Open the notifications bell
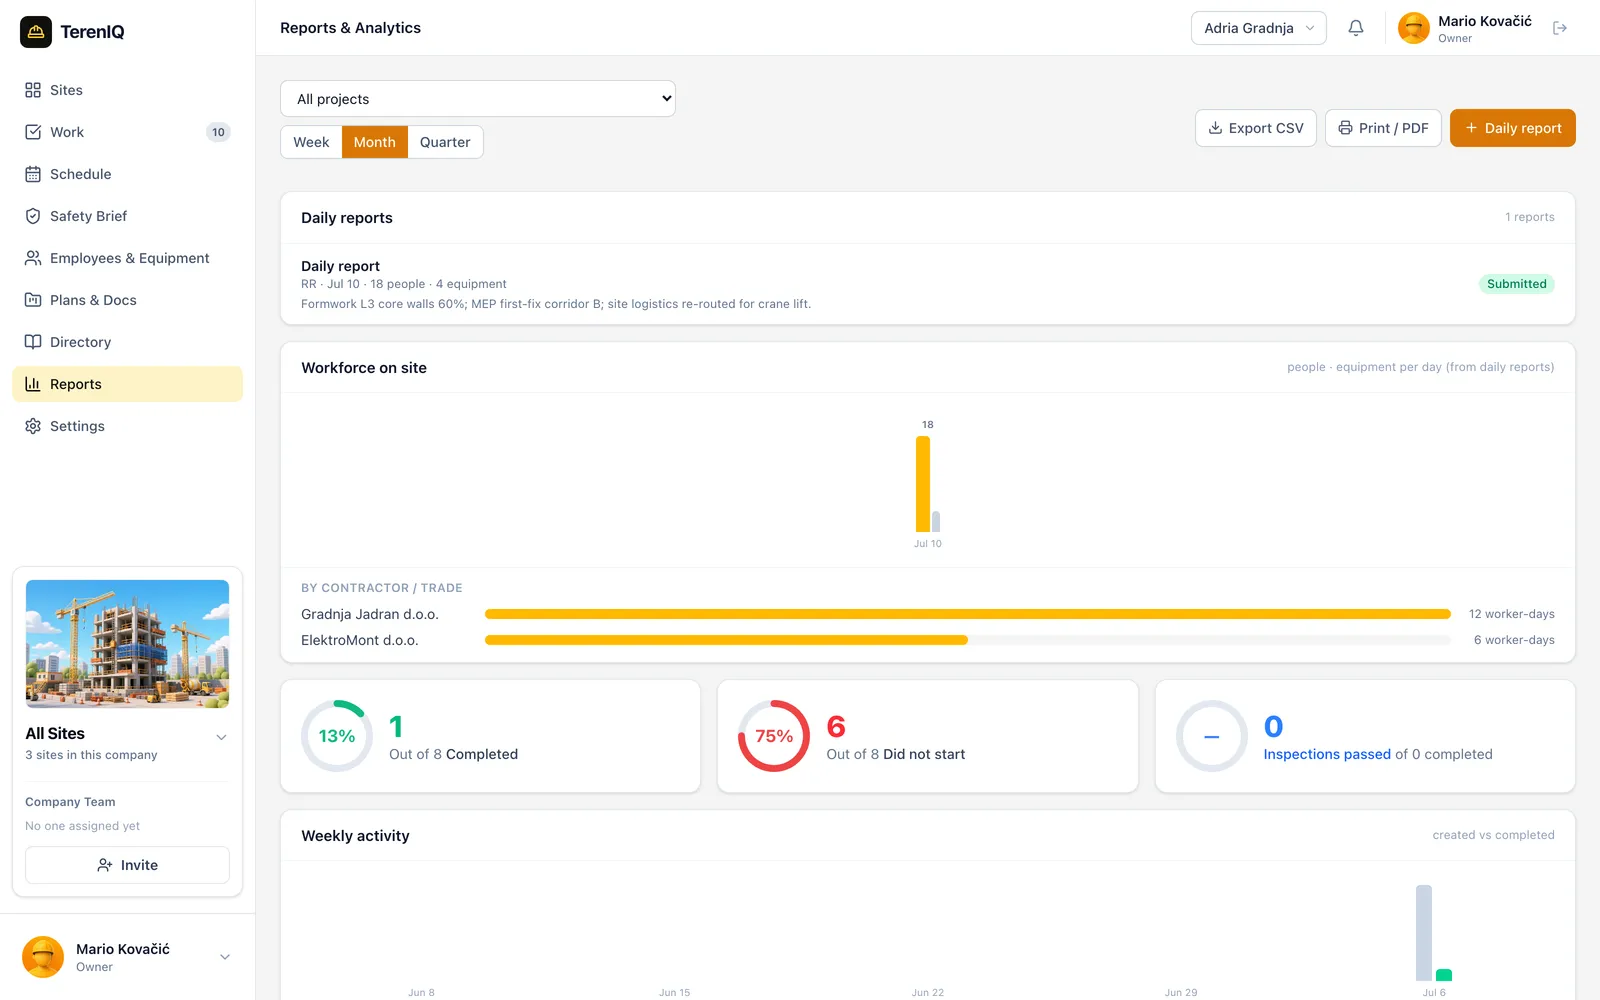This screenshot has height=1000, width=1600. pyautogui.click(x=1356, y=28)
